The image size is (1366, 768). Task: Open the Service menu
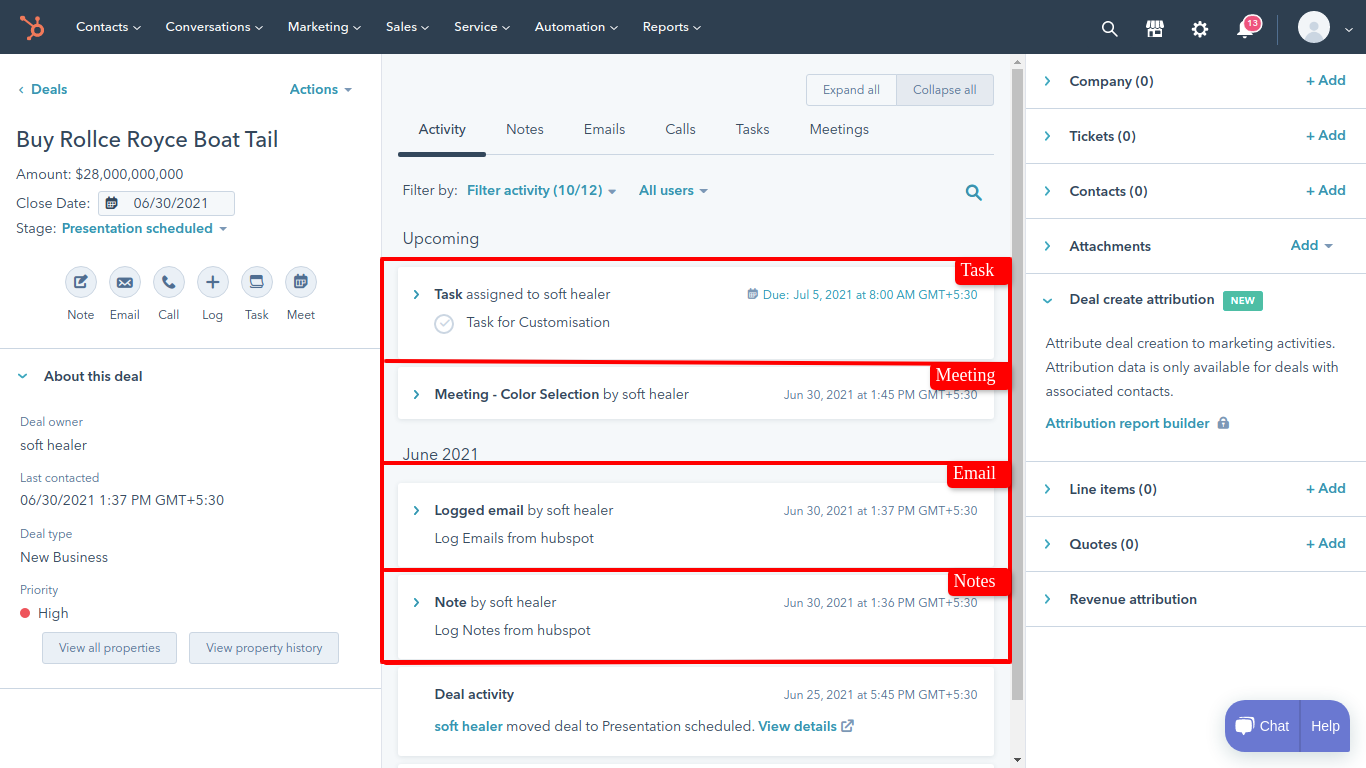482,27
